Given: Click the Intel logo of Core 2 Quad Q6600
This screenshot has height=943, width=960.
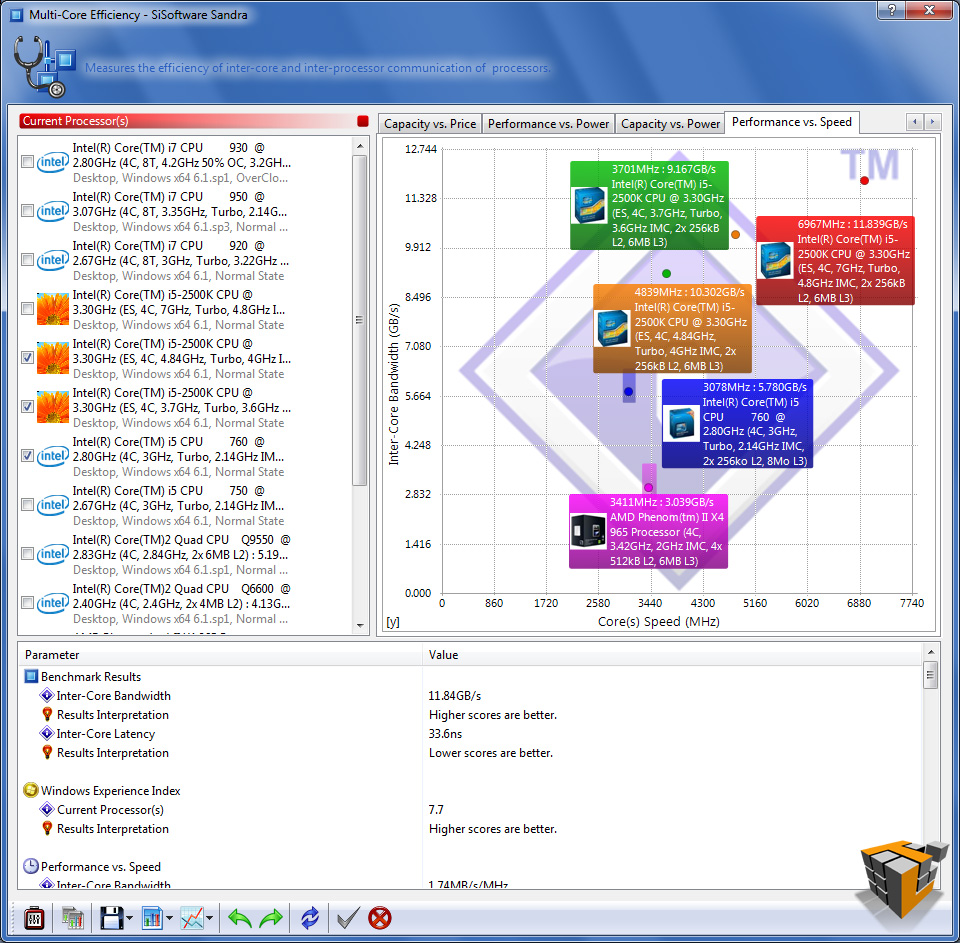Looking at the screenshot, I should point(53,603).
